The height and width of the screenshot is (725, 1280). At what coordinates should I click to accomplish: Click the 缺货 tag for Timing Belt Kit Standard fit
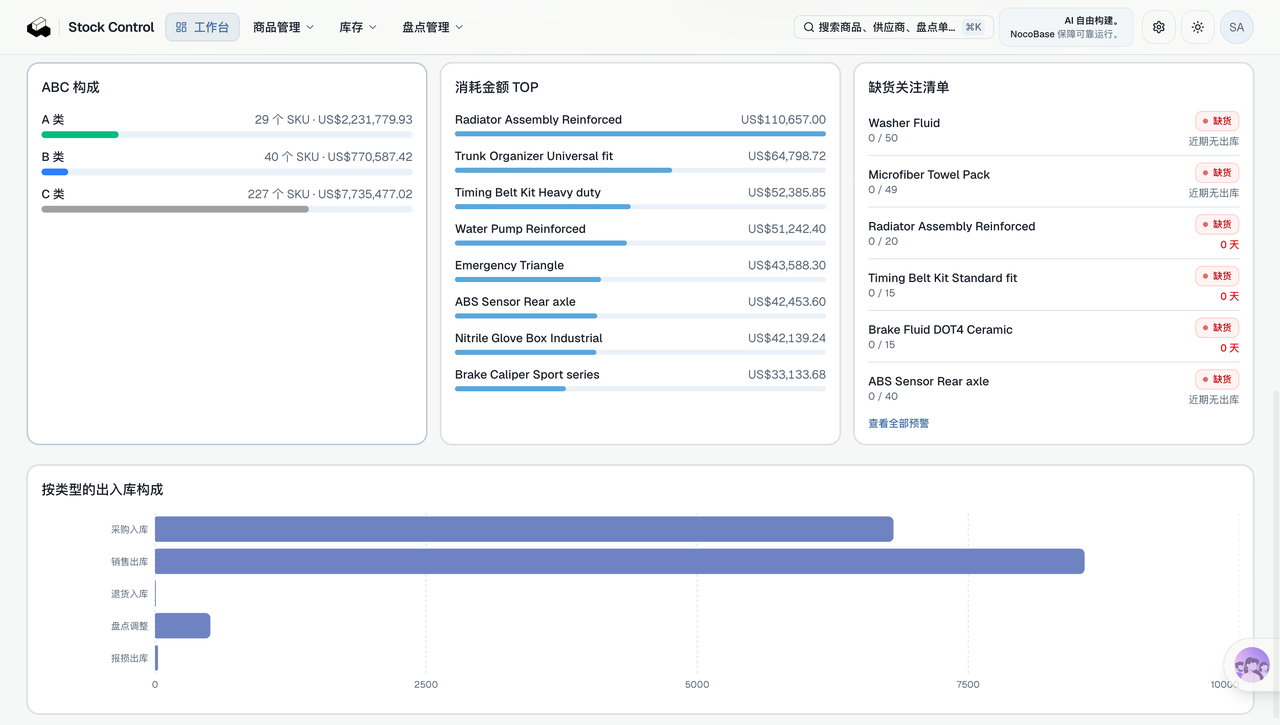[1217, 276]
